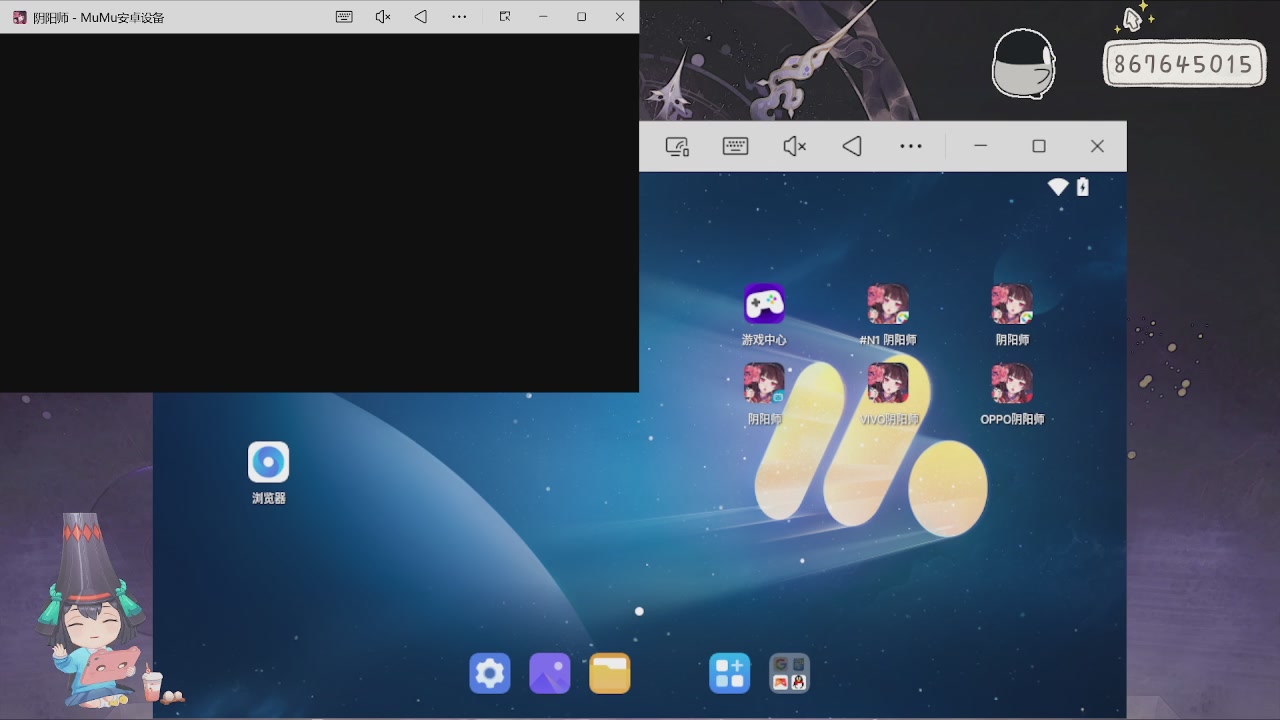
Task: Click the Wi-Fi status icon in the Android status bar
Action: click(1058, 187)
